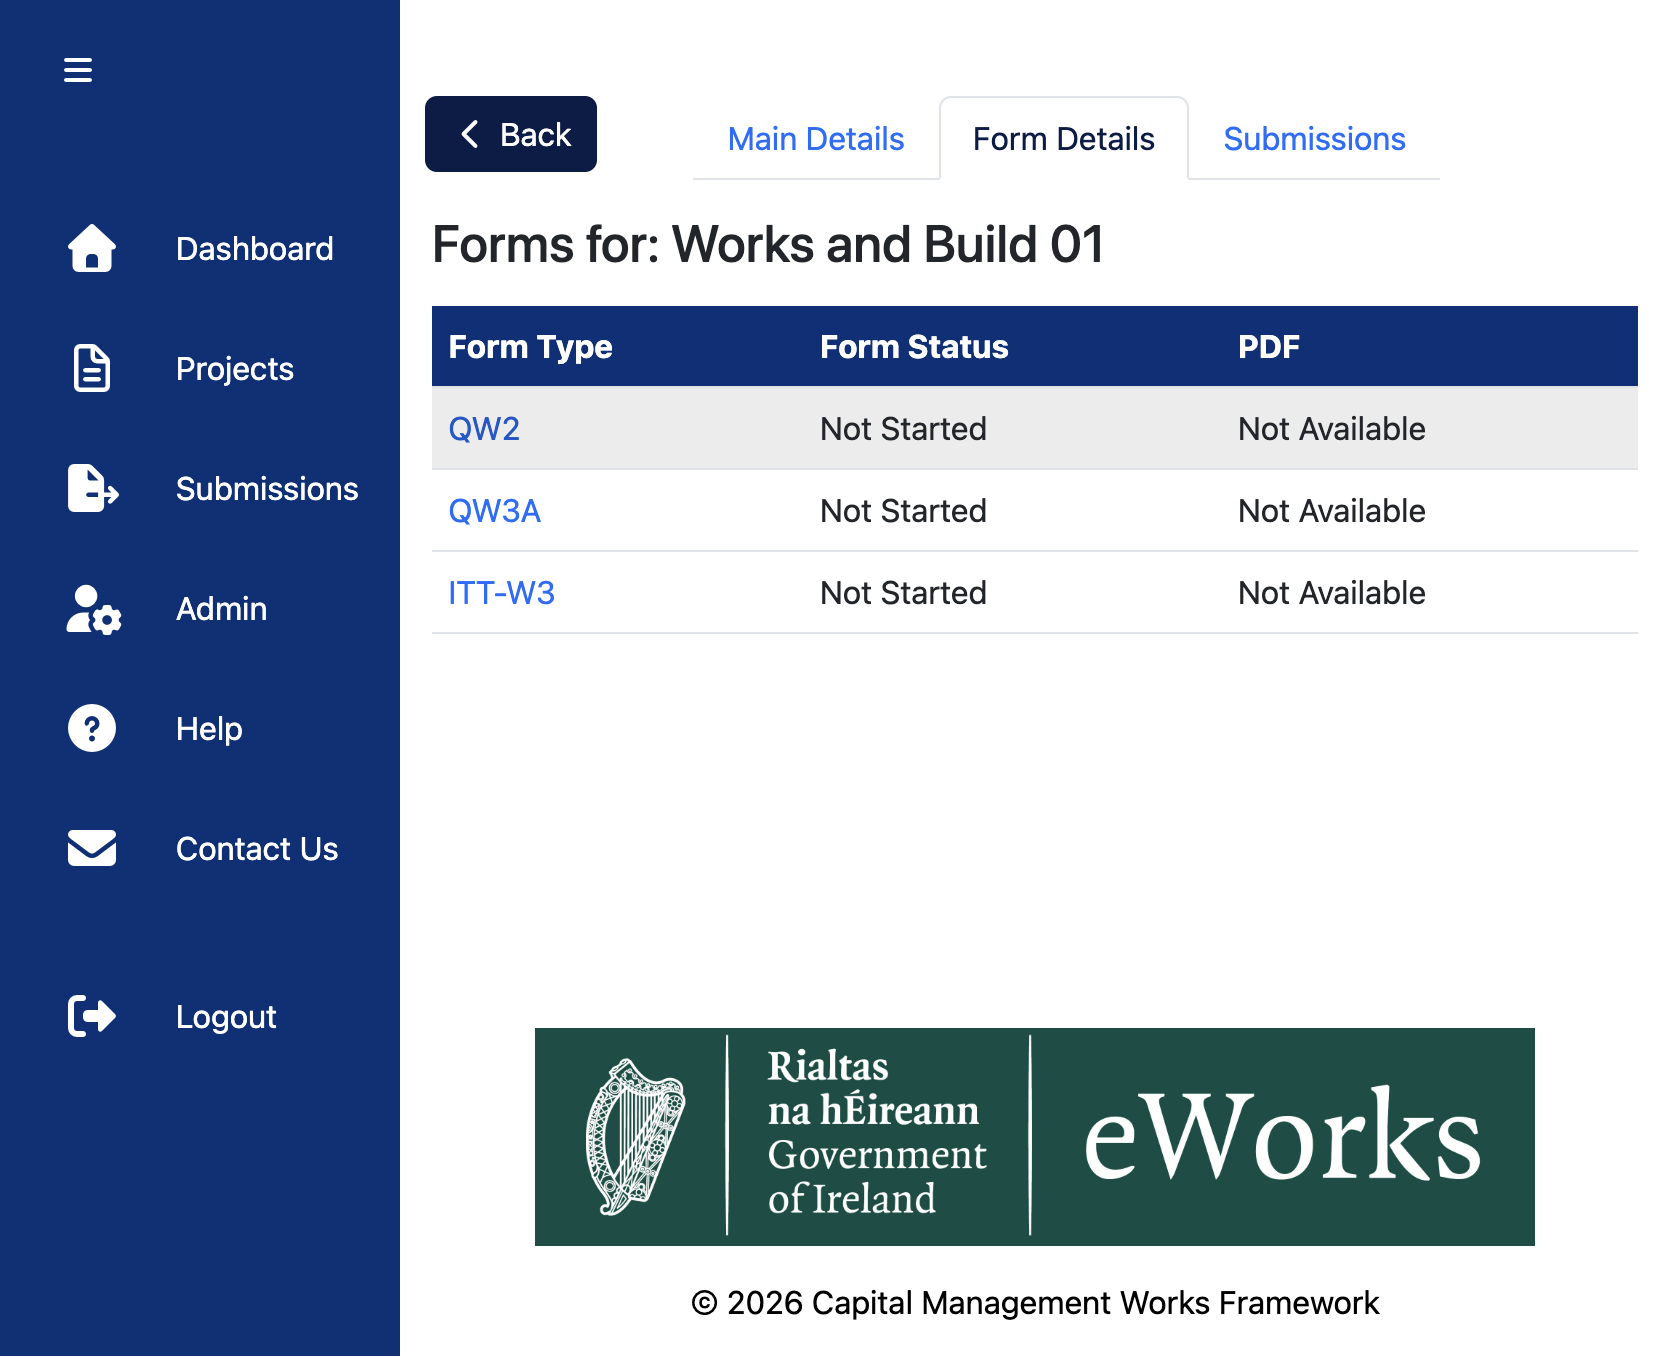Click the Forms for: Works and Build 01 heading
The width and height of the screenshot is (1670, 1356).
(x=768, y=245)
